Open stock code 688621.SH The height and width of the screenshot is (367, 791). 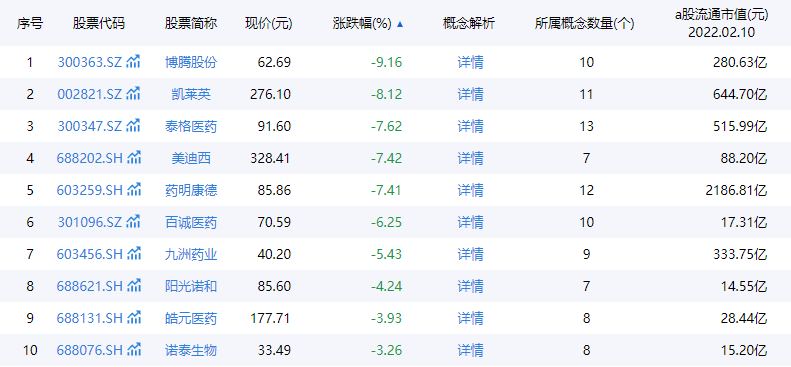(90, 286)
